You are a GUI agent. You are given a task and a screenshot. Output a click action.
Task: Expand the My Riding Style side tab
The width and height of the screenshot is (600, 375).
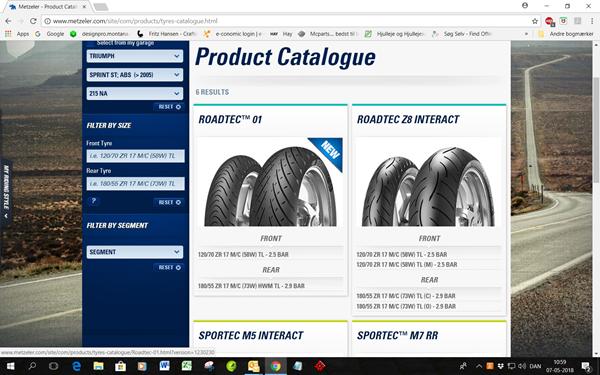coord(6,191)
